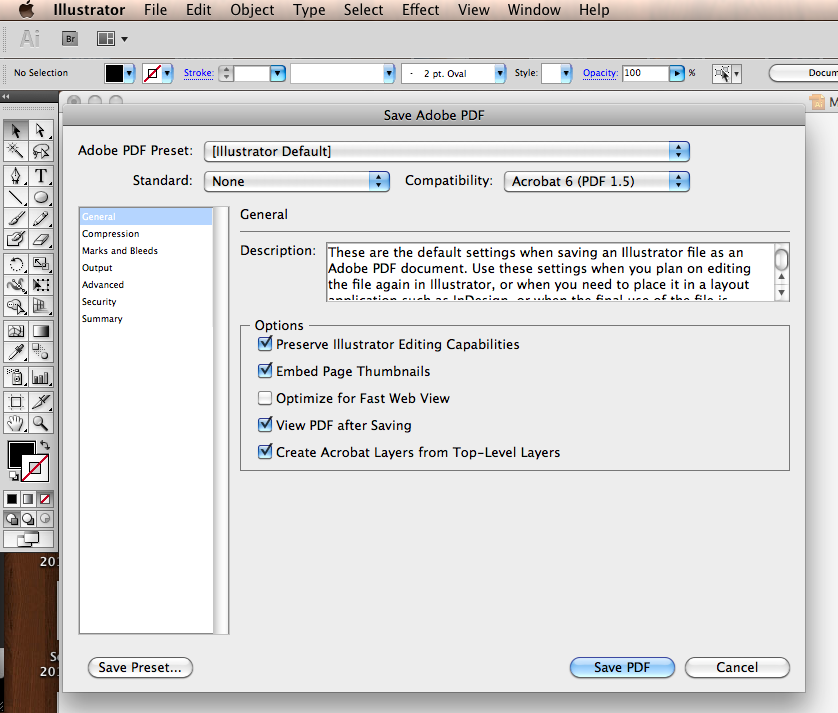This screenshot has width=838, height=713.
Task: Expand the opacity slider arrow
Action: 677,73
